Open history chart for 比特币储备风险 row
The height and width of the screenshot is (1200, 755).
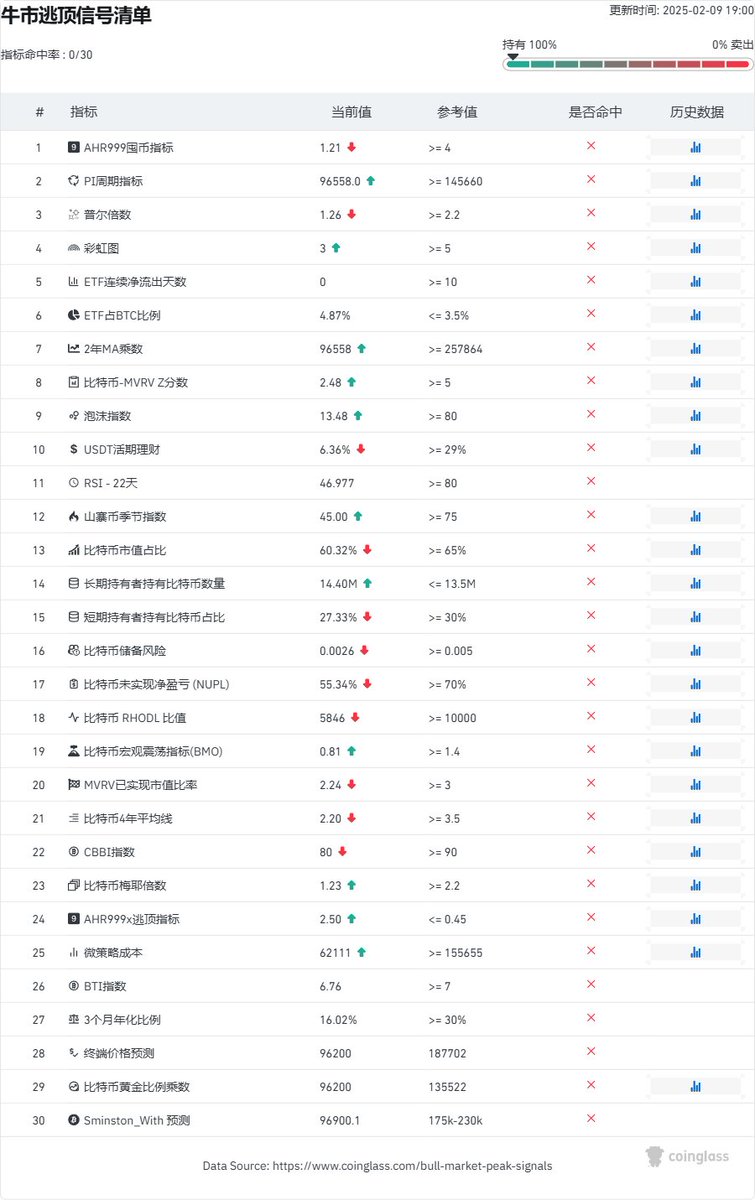tap(695, 650)
